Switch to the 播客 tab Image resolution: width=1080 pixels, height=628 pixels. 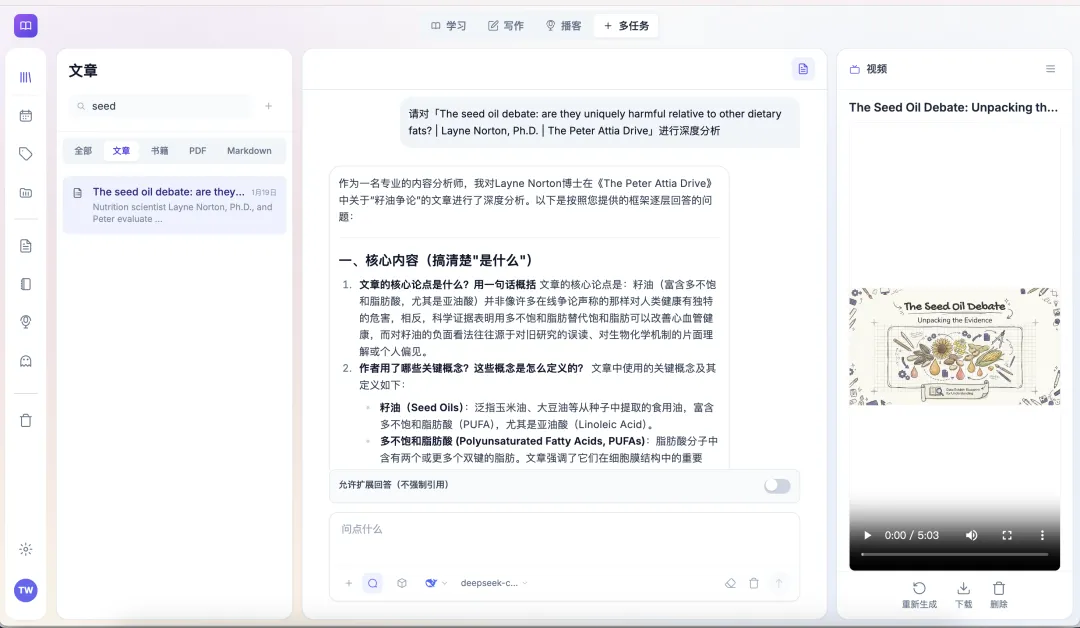click(x=563, y=25)
